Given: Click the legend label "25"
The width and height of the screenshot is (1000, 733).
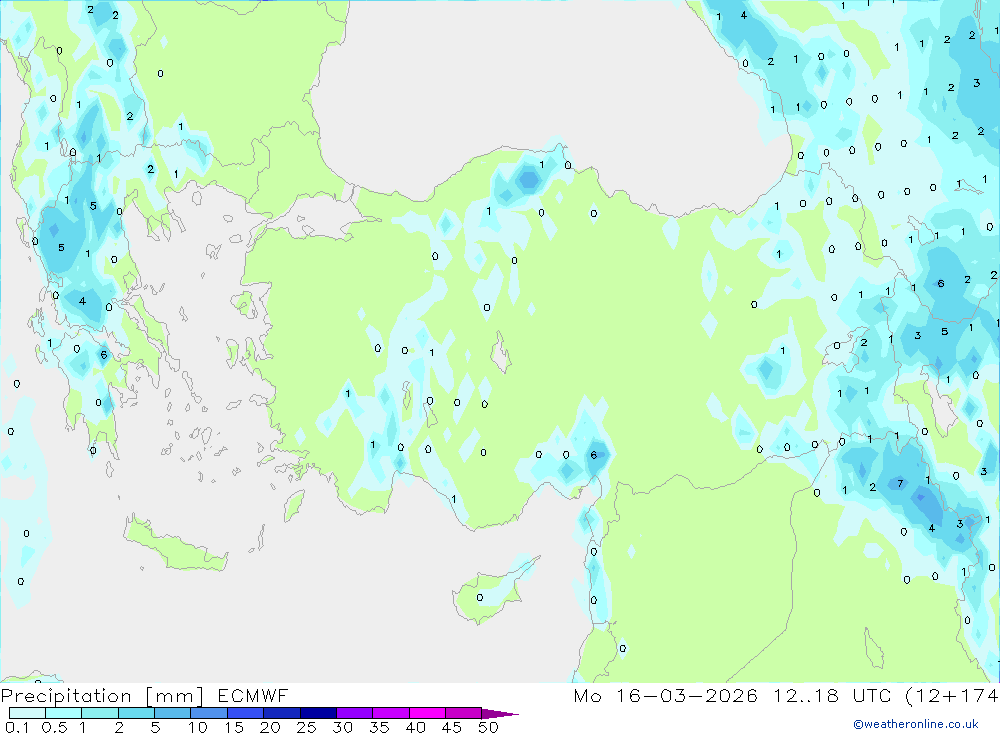Looking at the screenshot, I should [x=306, y=727].
